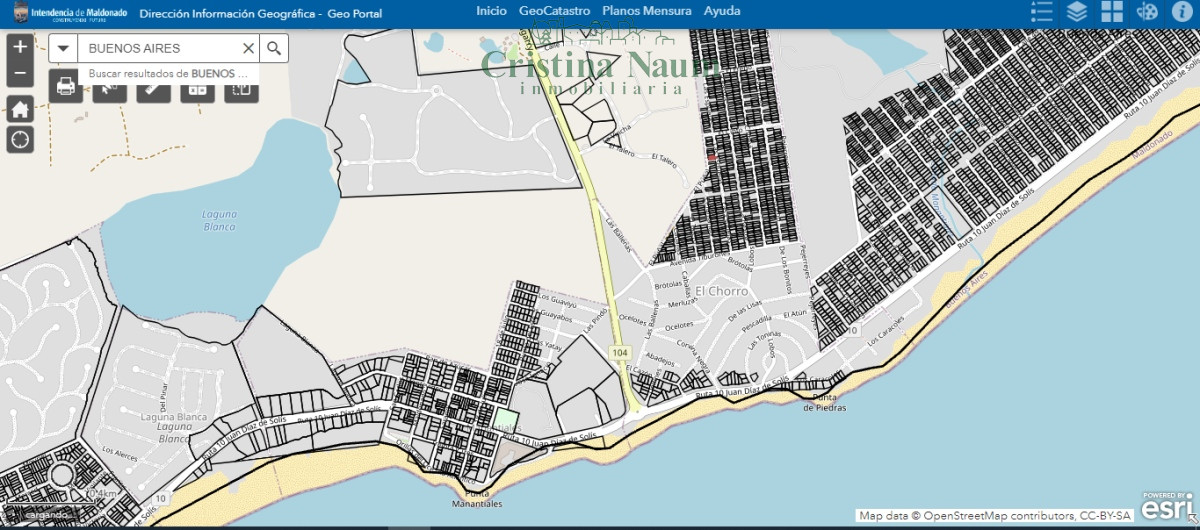Click the Maldonado coastline label
Screen dimensions: 1200x530
[1151, 146]
